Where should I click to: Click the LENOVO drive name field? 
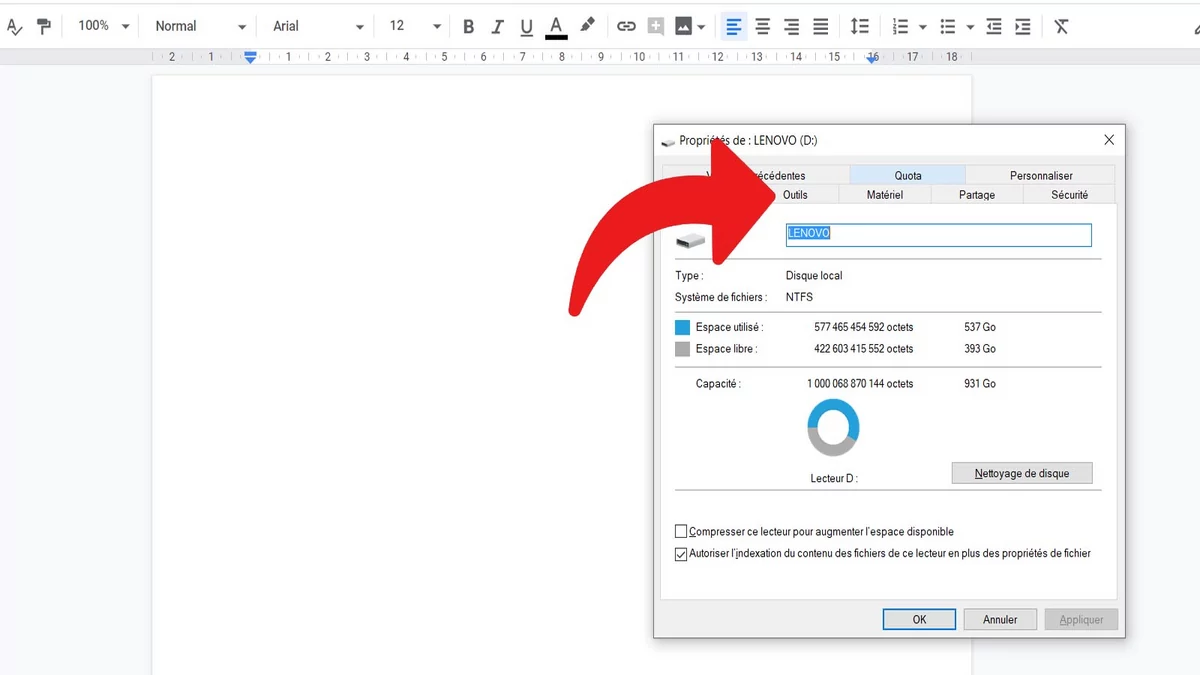[x=938, y=234]
